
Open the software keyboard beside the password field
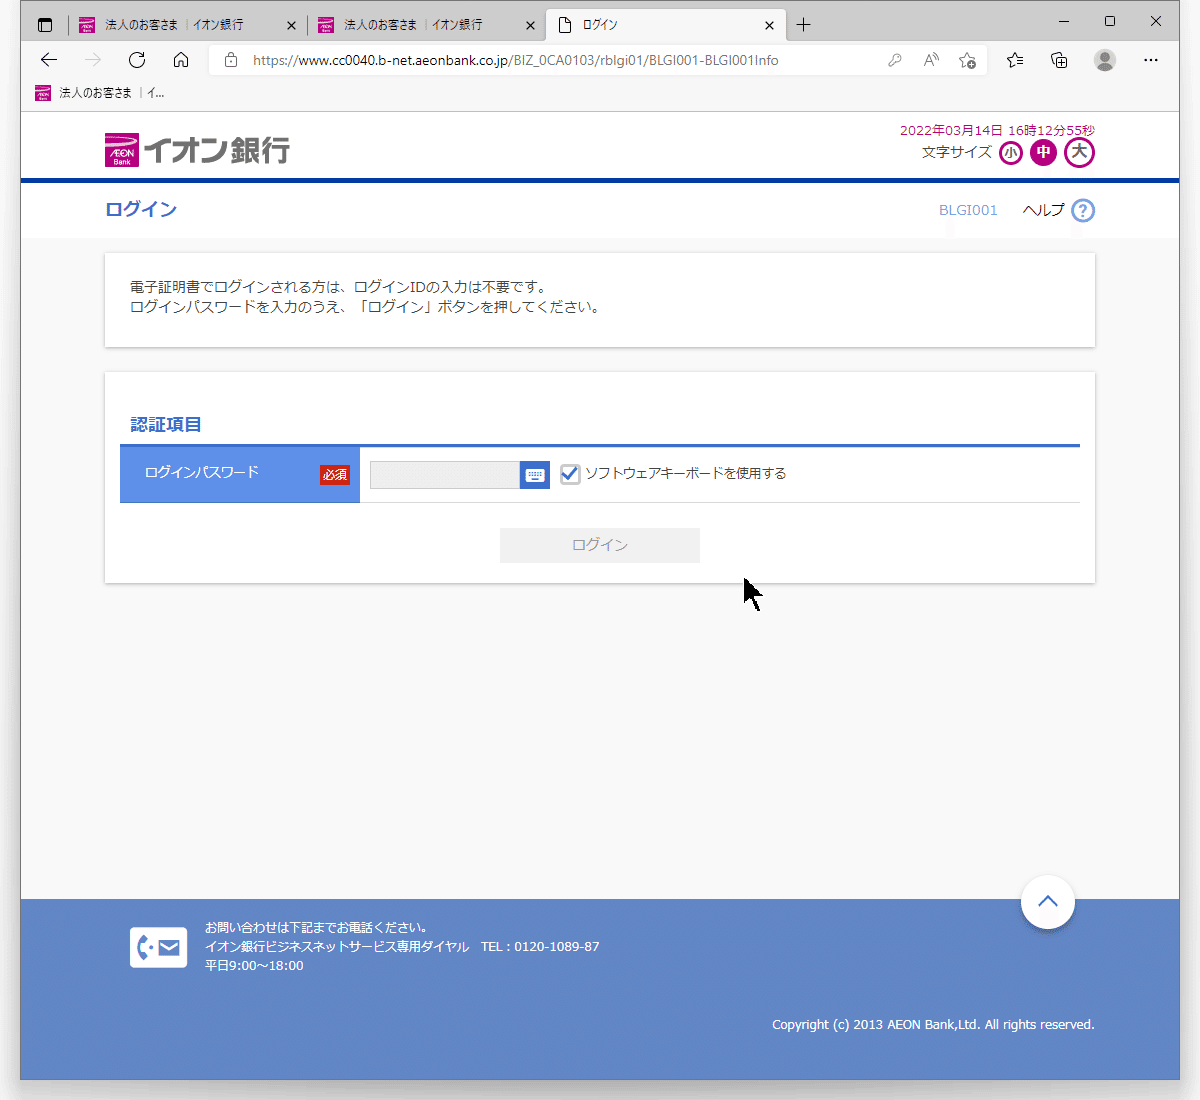[534, 474]
